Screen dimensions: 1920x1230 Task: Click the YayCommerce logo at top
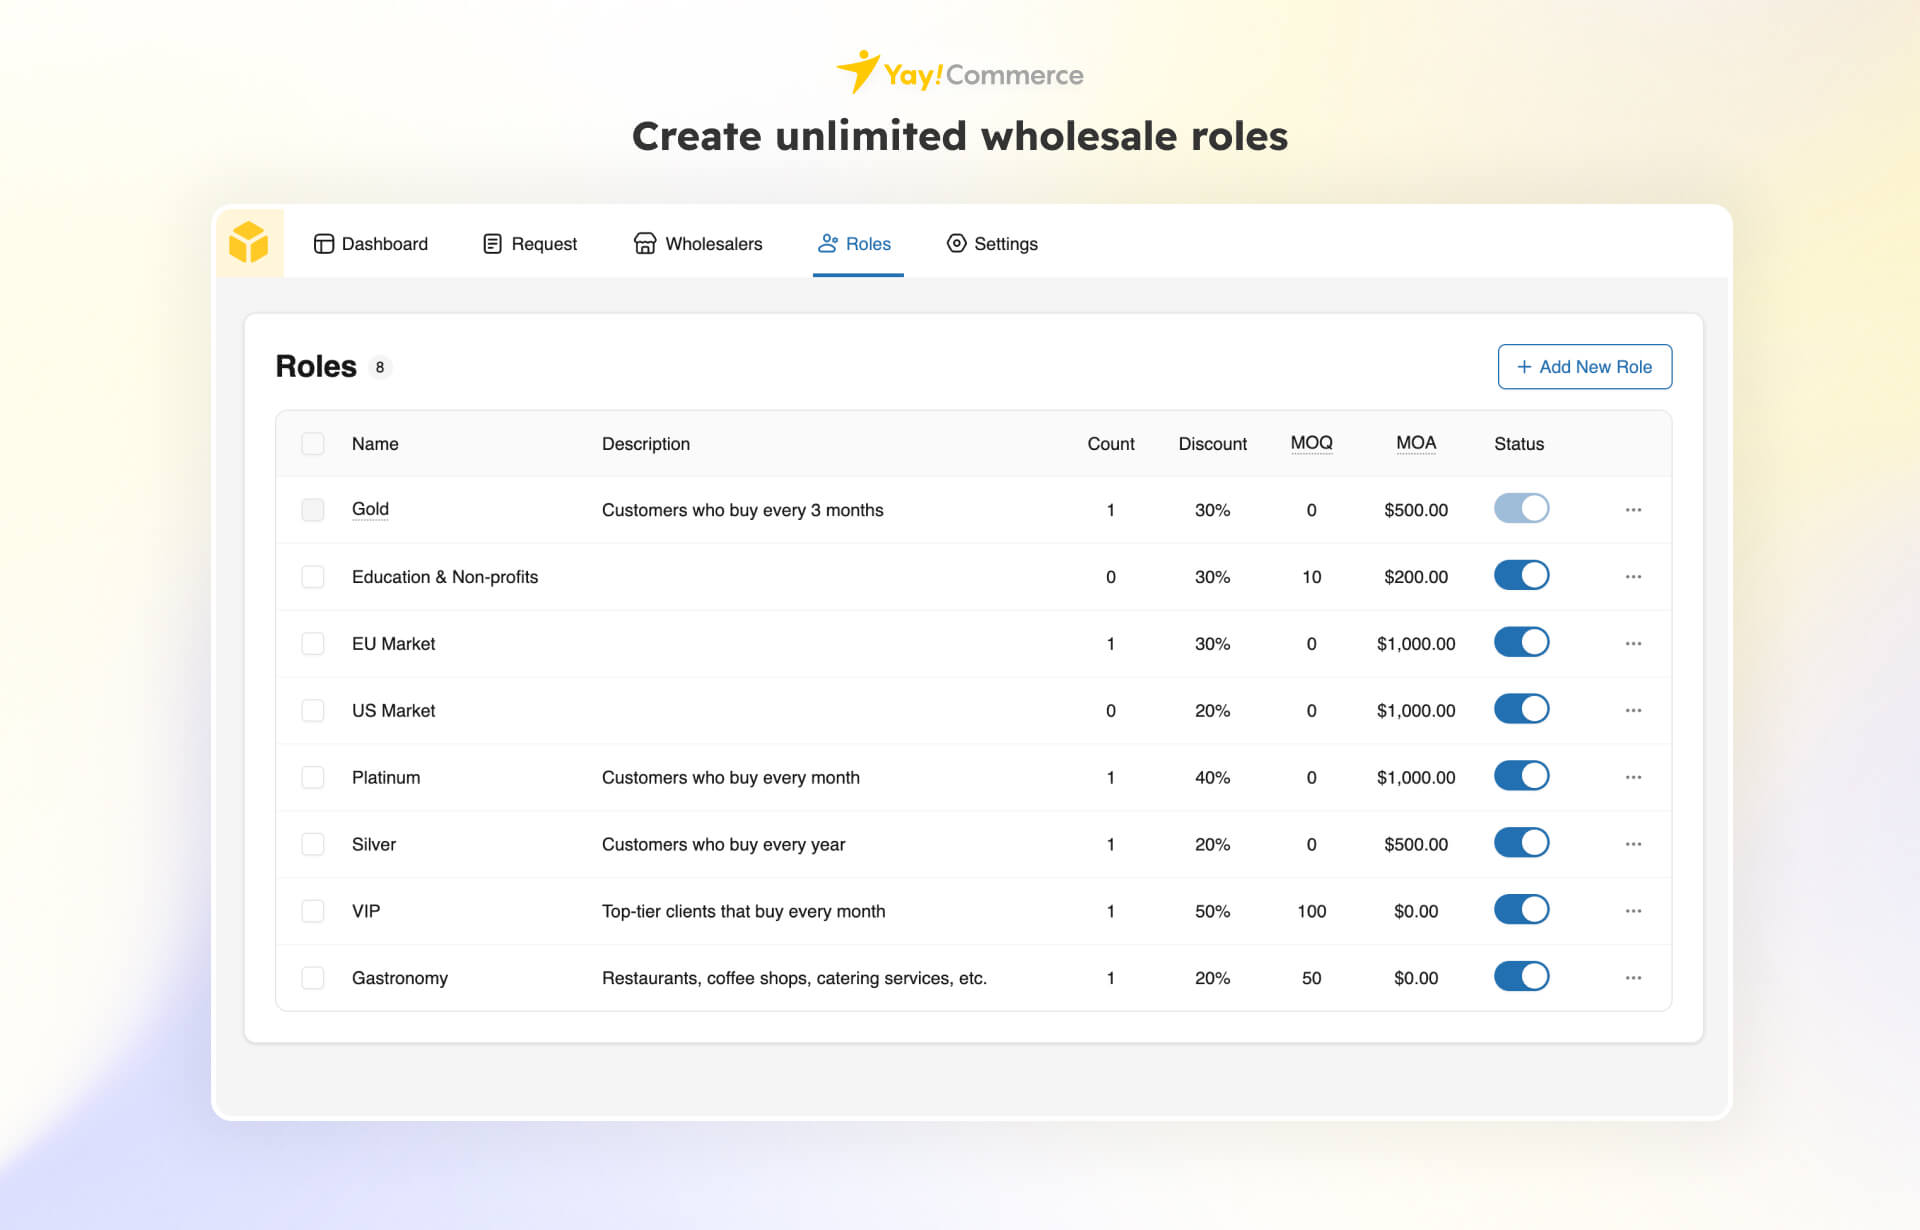click(x=959, y=74)
